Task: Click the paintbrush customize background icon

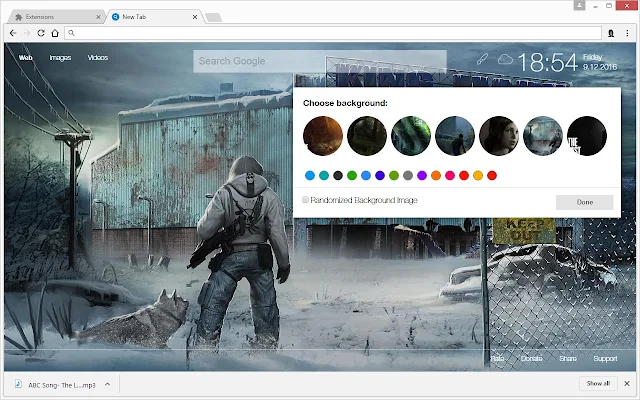Action: coord(482,59)
